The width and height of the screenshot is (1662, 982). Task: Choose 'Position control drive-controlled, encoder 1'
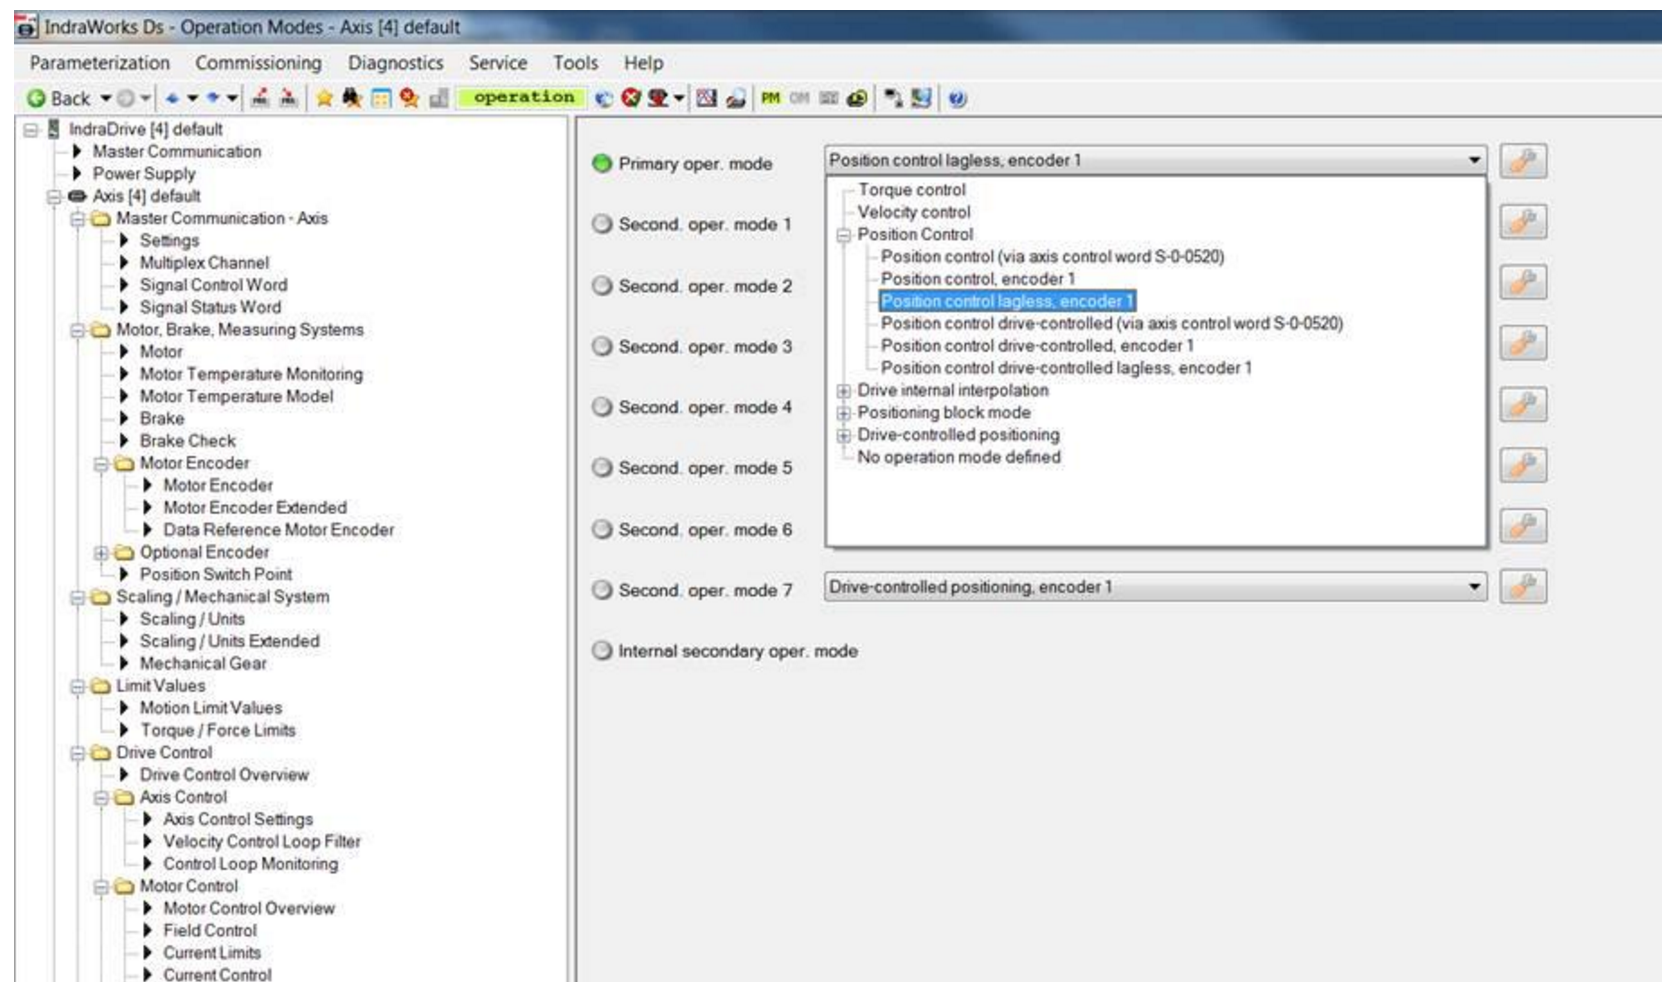(1037, 346)
